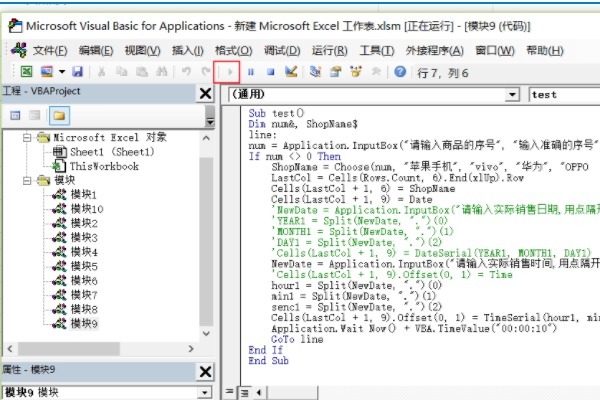Click the test procedure combo box
The height and width of the screenshot is (400, 600).
565,95
